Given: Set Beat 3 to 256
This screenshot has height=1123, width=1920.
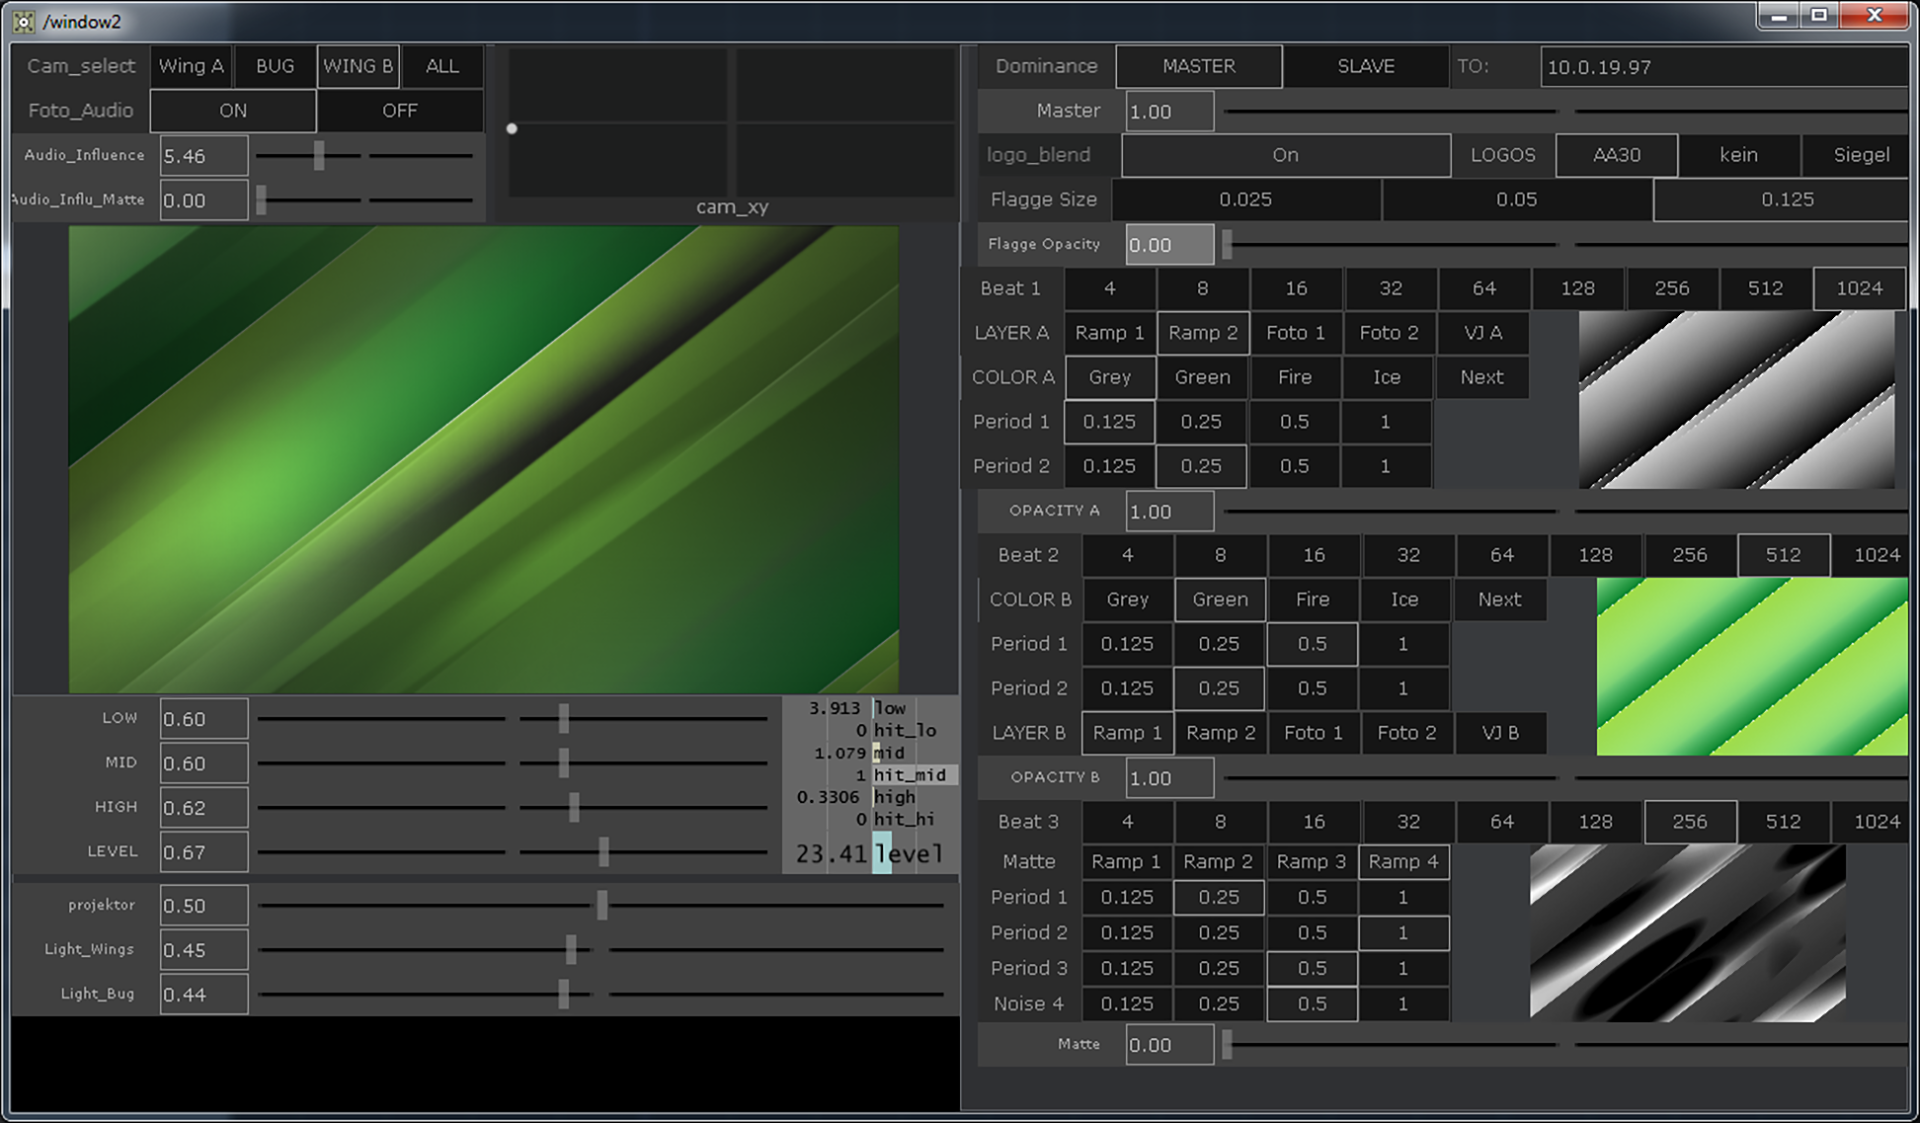Looking at the screenshot, I should pyautogui.click(x=1690, y=822).
